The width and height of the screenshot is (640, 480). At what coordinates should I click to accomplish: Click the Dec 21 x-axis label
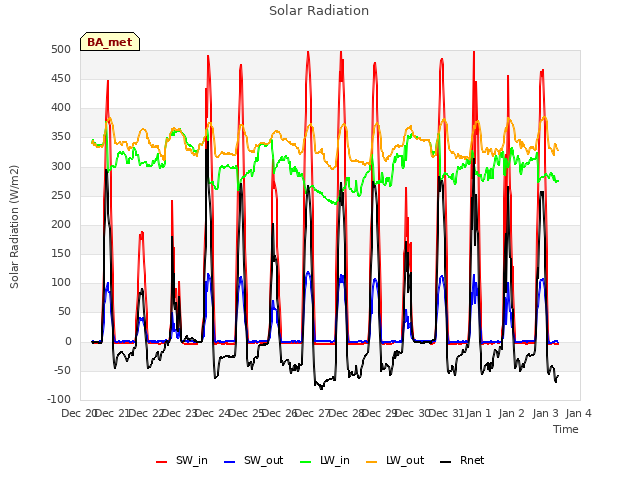[x=112, y=413]
